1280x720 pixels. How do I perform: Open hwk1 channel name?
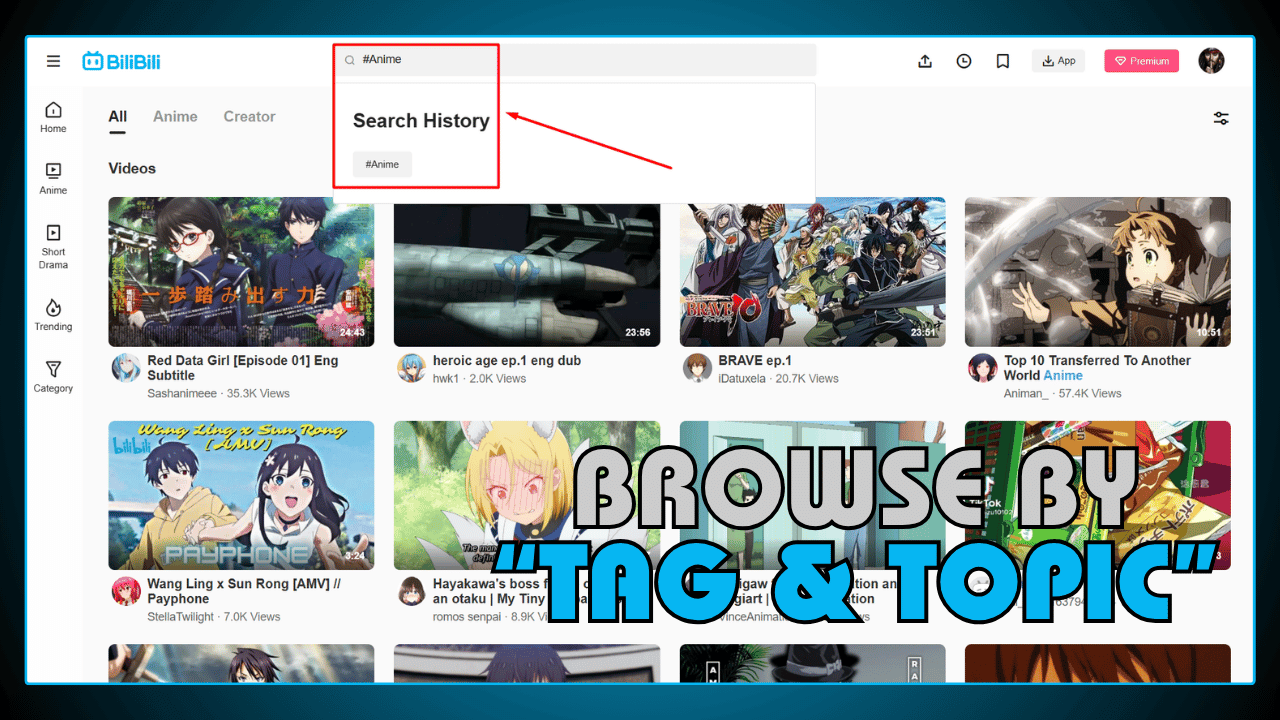tap(446, 378)
